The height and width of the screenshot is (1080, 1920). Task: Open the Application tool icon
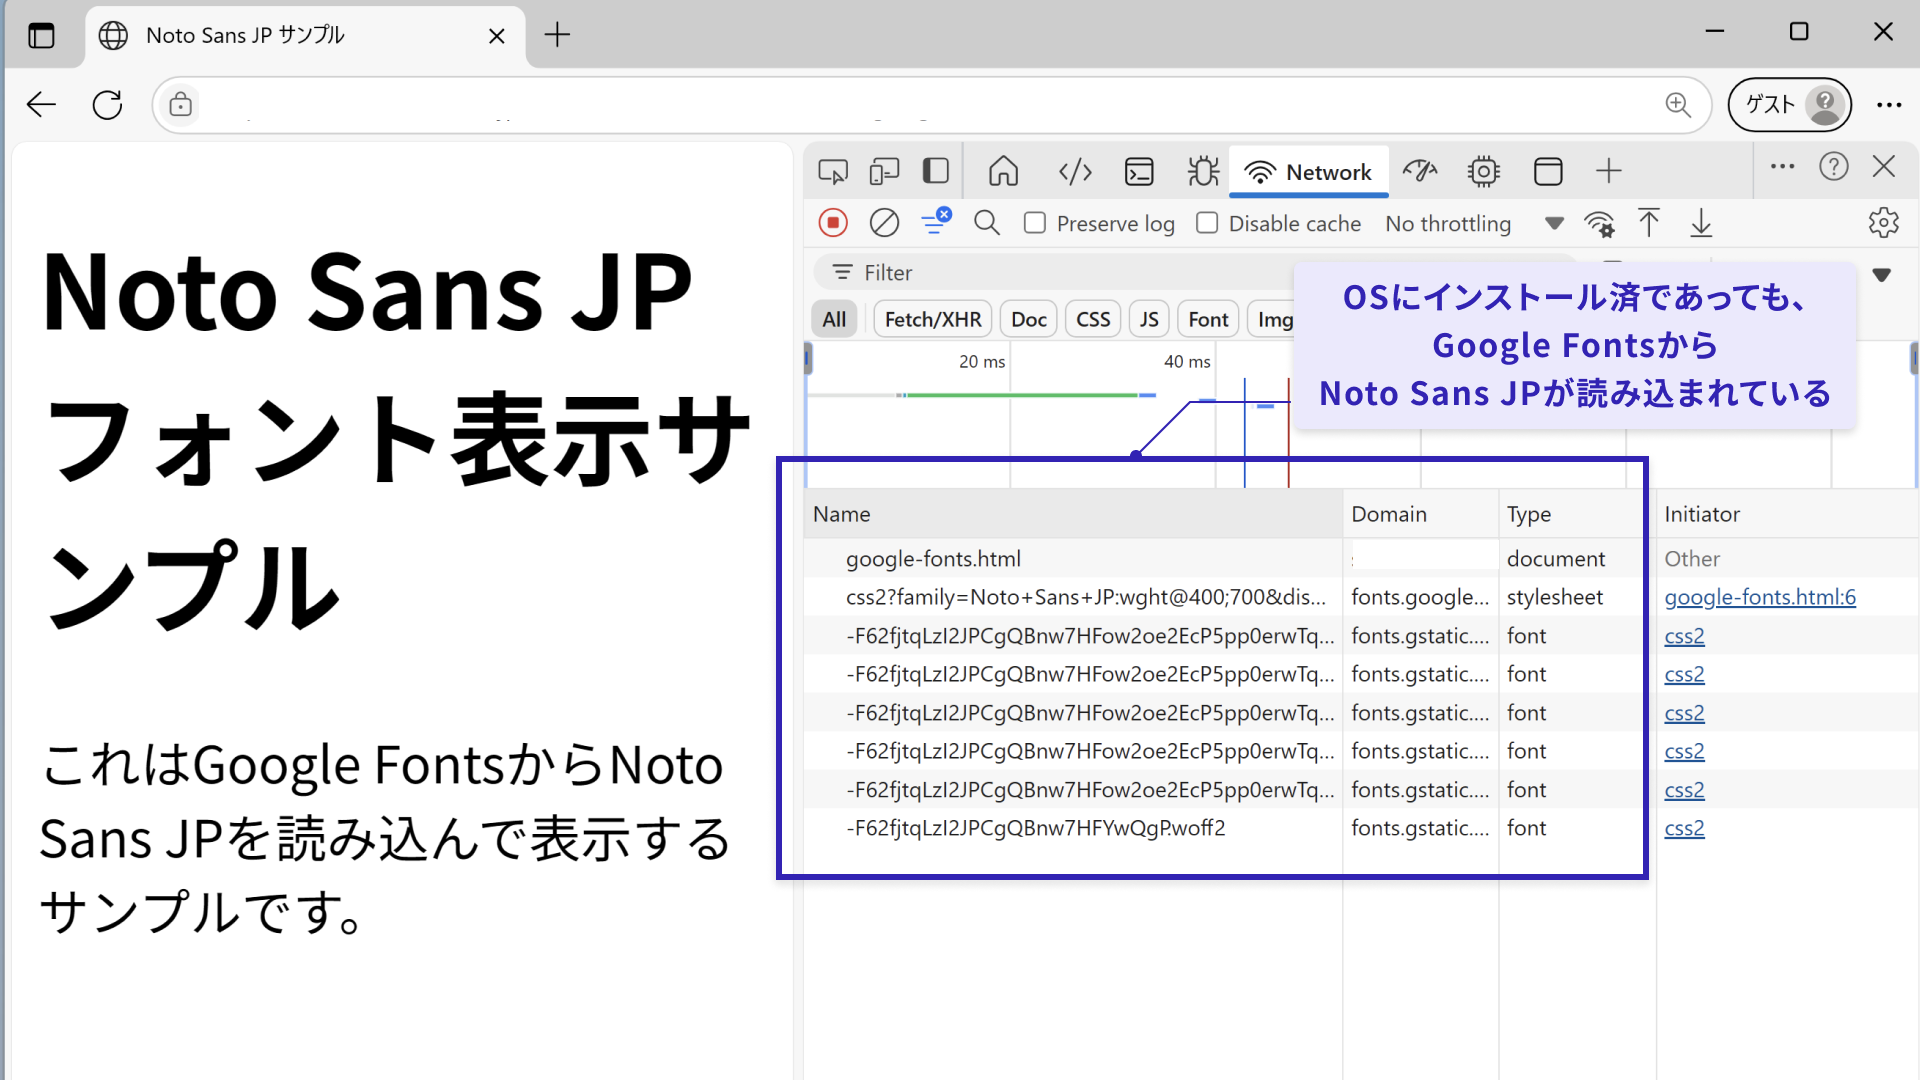pos(1548,172)
